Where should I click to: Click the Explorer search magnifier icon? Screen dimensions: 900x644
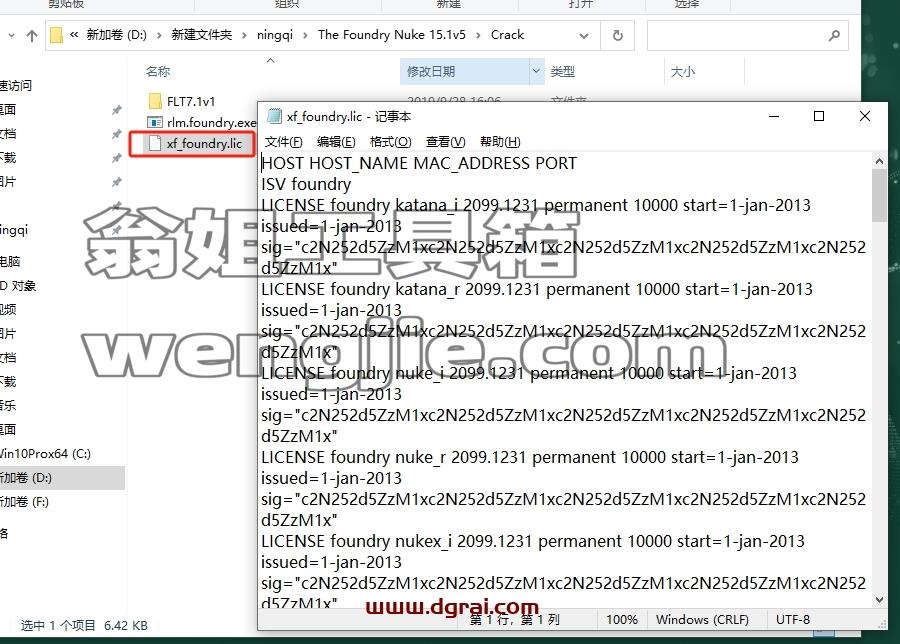(x=834, y=36)
